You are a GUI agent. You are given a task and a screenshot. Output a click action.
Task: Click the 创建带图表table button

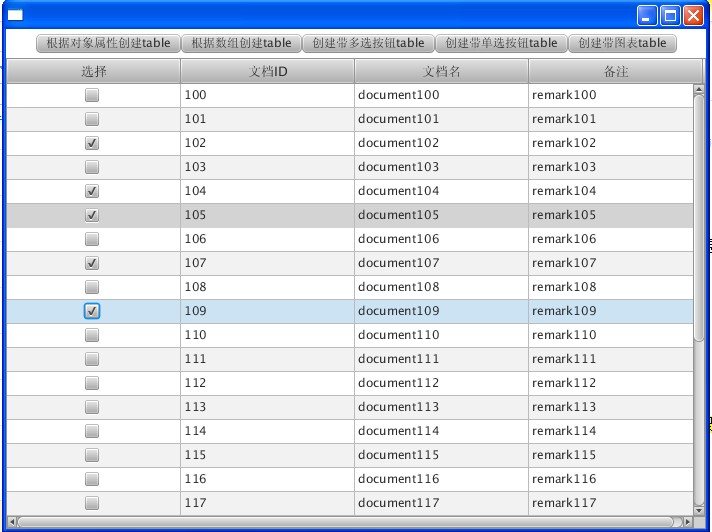[x=623, y=44]
